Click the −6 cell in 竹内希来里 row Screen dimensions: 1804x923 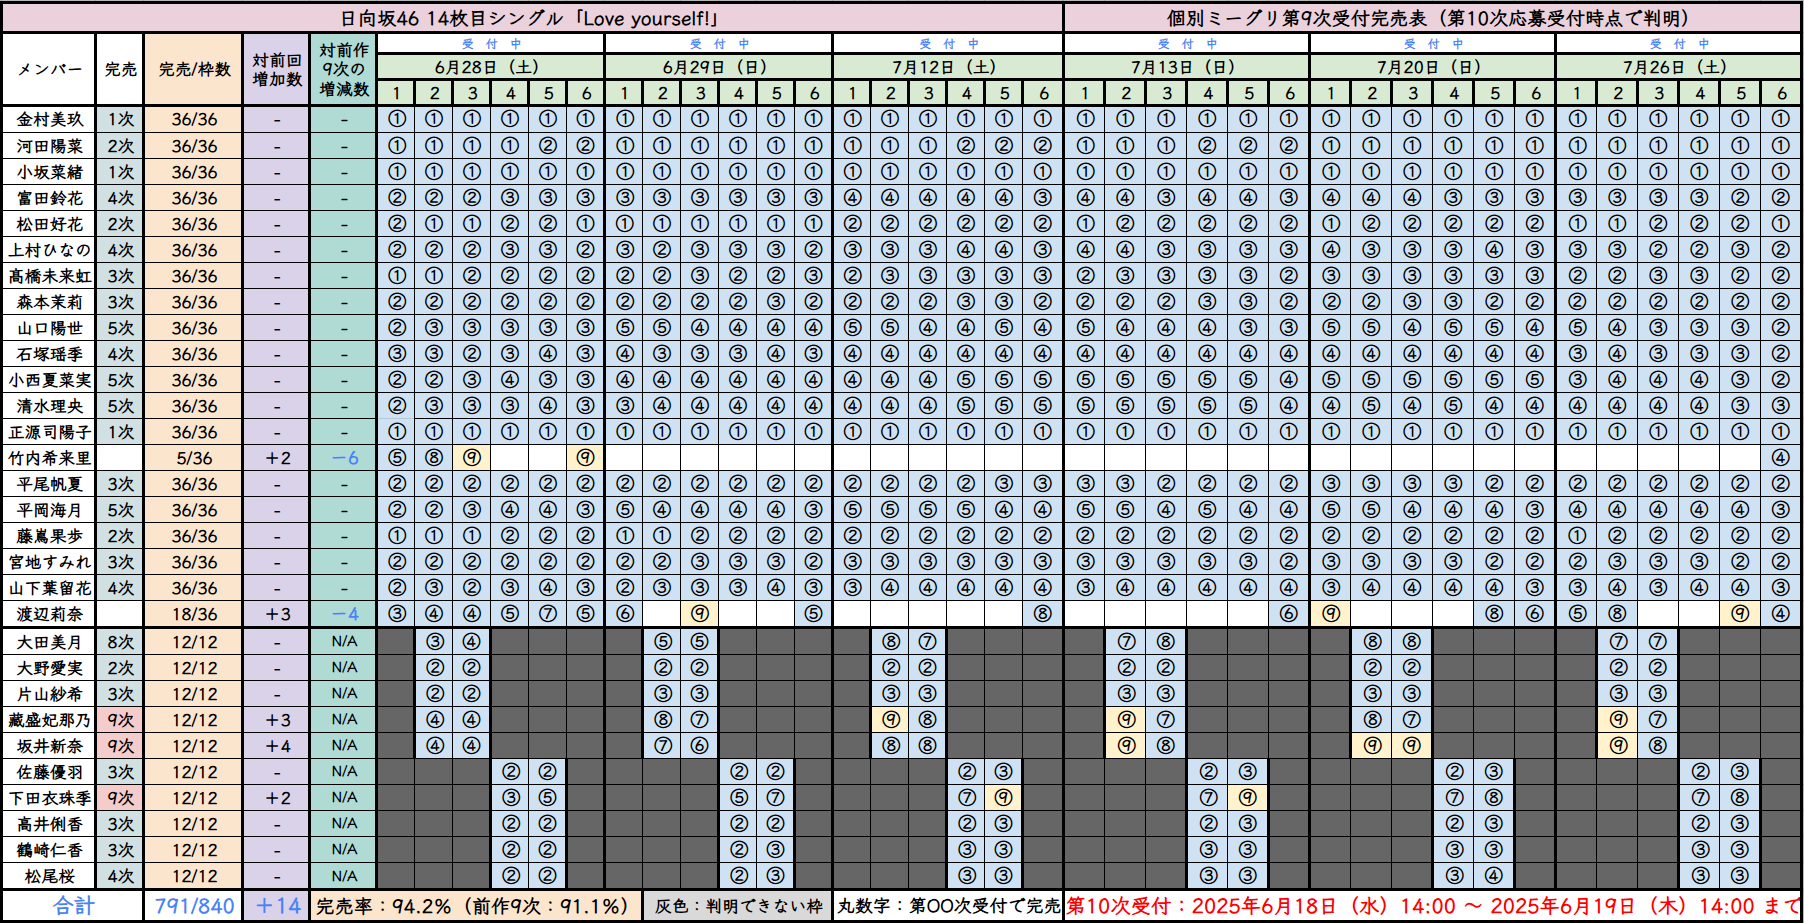[x=344, y=458]
